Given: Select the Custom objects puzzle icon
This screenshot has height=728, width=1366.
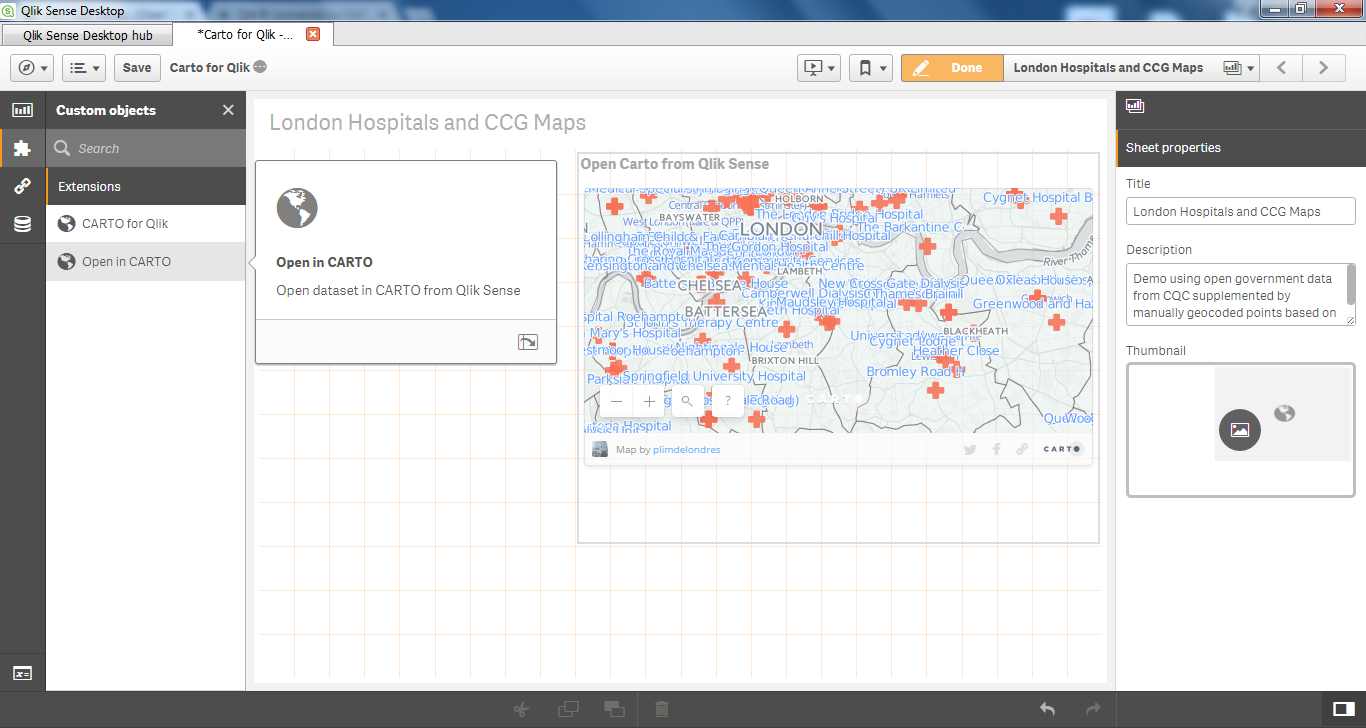Looking at the screenshot, I should [x=22, y=148].
